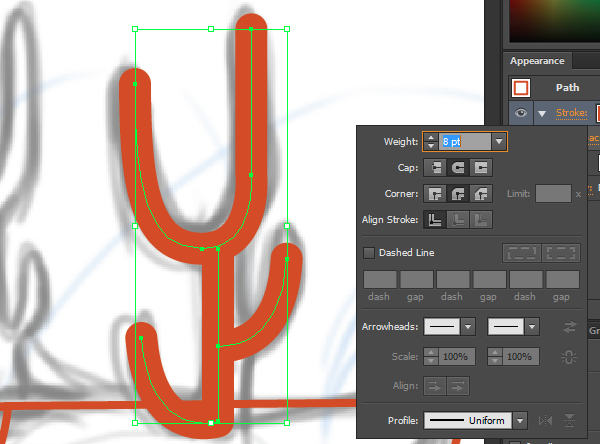
Task: Select the Round Cap stroke option
Action: coord(458,168)
